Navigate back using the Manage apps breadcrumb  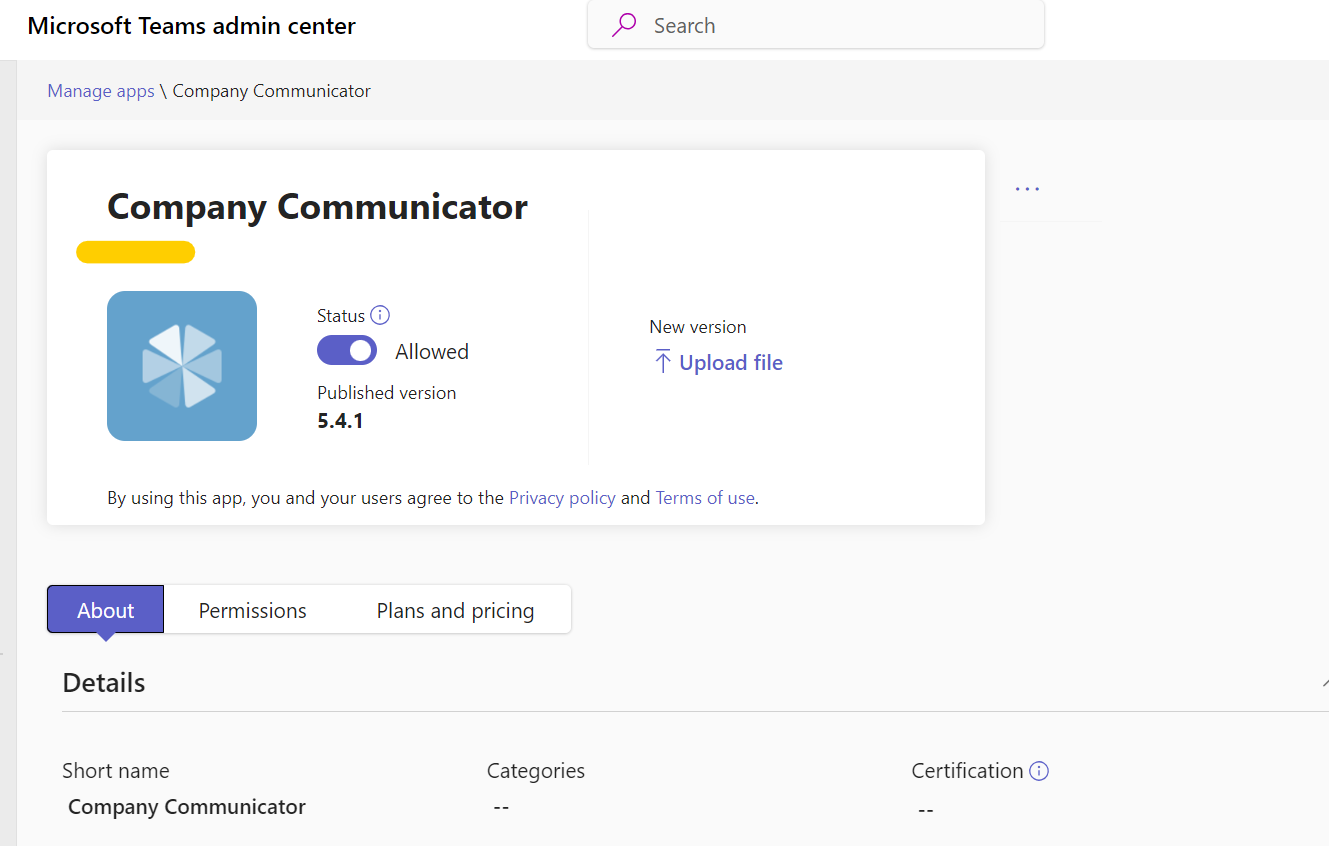pos(100,90)
